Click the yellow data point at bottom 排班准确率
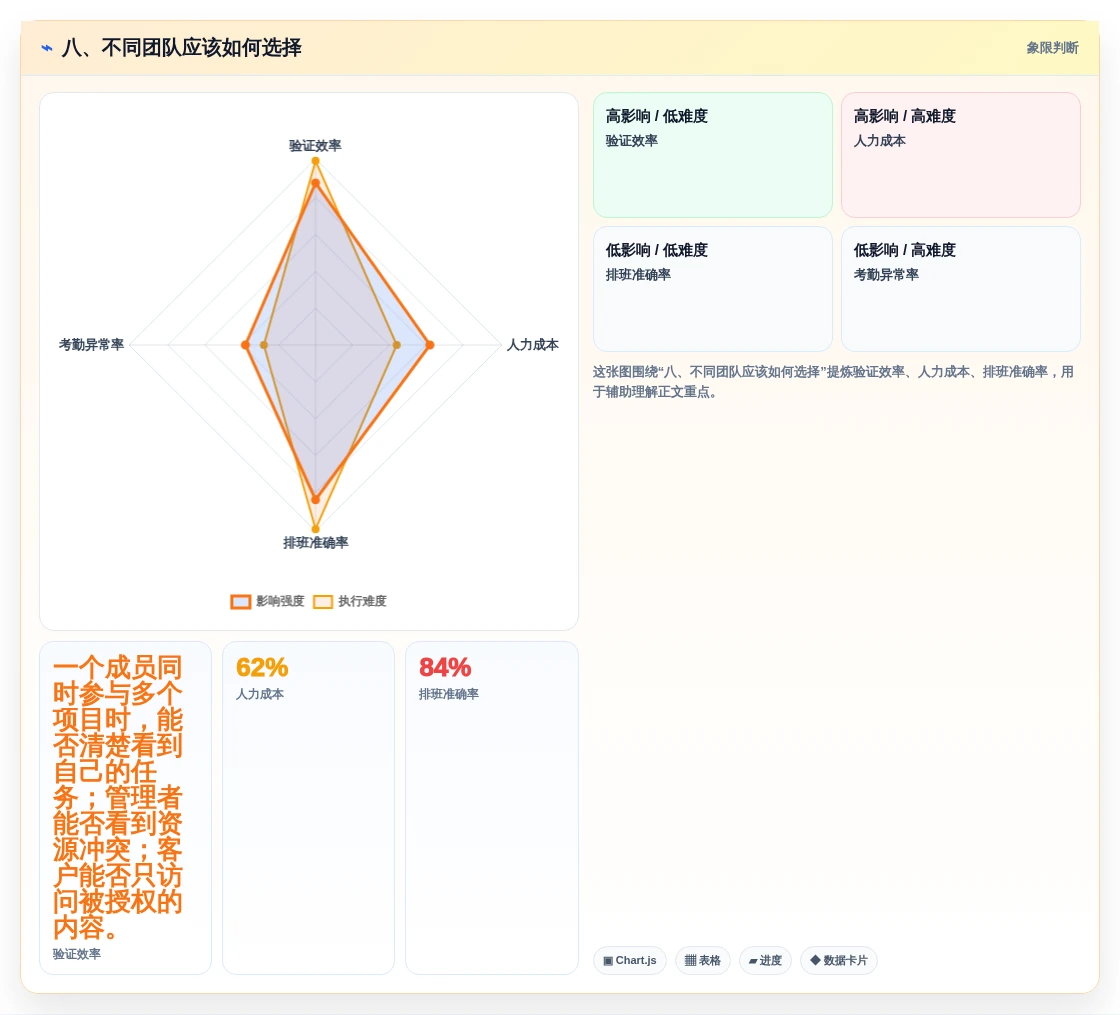Image resolution: width=1120 pixels, height=1015 pixels. [x=315, y=529]
